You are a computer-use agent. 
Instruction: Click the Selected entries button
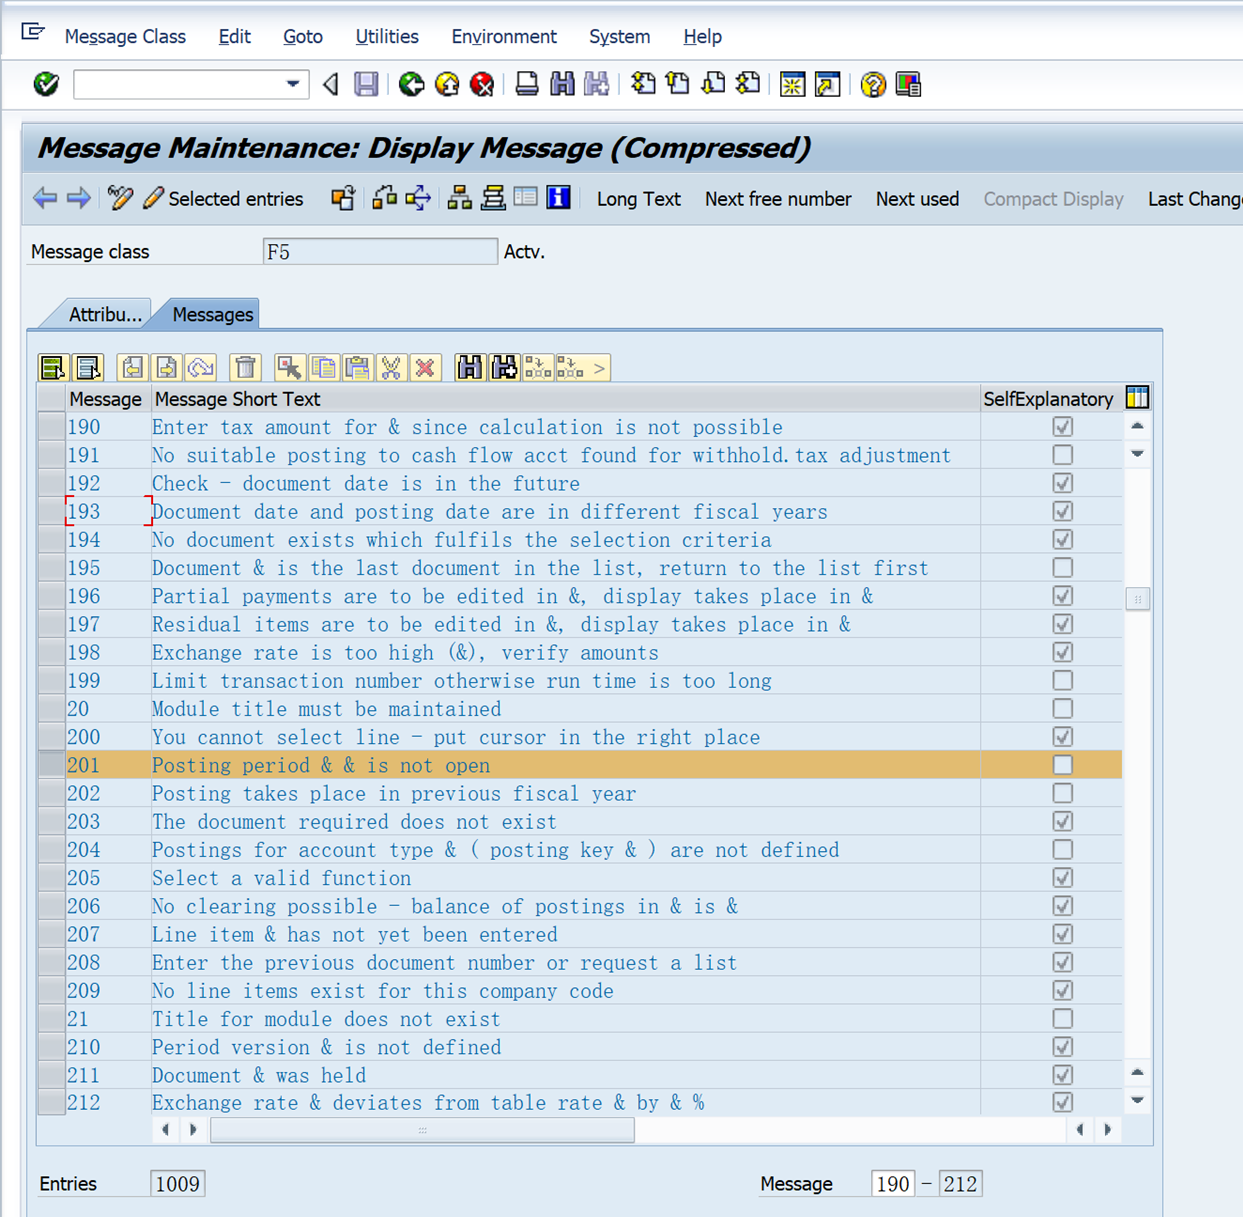coord(223,198)
